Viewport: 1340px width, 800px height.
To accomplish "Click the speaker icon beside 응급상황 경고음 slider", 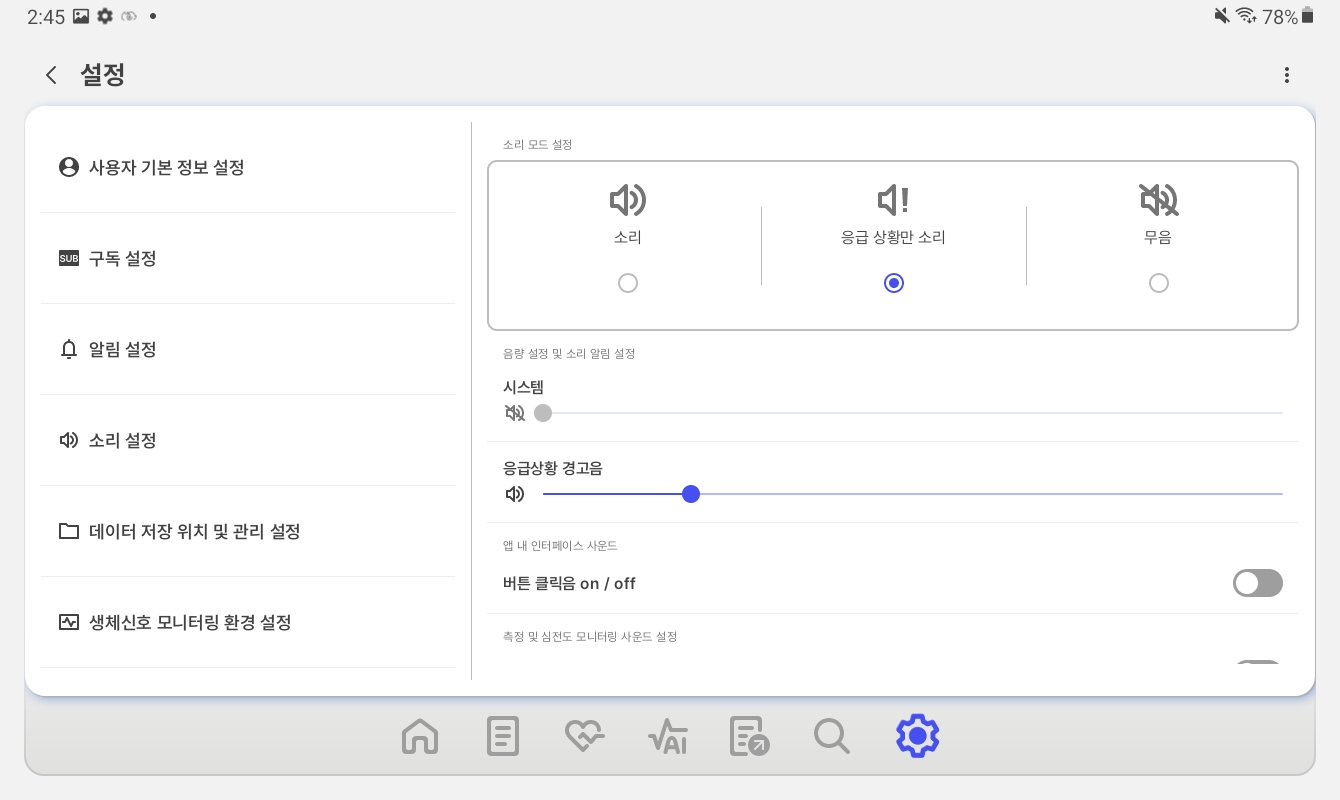I will [x=515, y=494].
